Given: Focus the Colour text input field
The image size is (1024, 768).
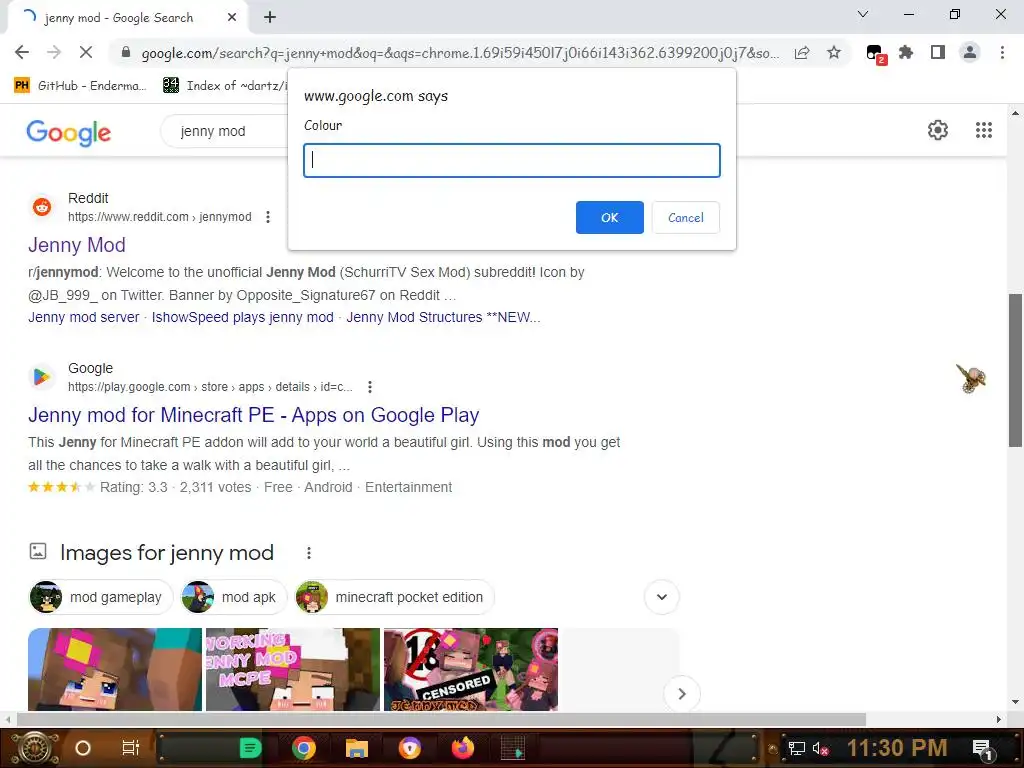Looking at the screenshot, I should coord(511,160).
